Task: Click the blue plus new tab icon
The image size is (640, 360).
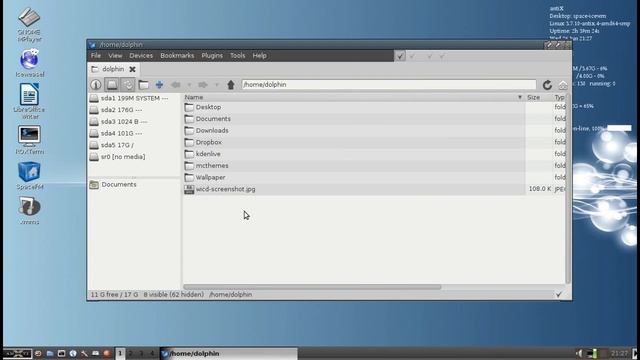Action: tap(160, 84)
